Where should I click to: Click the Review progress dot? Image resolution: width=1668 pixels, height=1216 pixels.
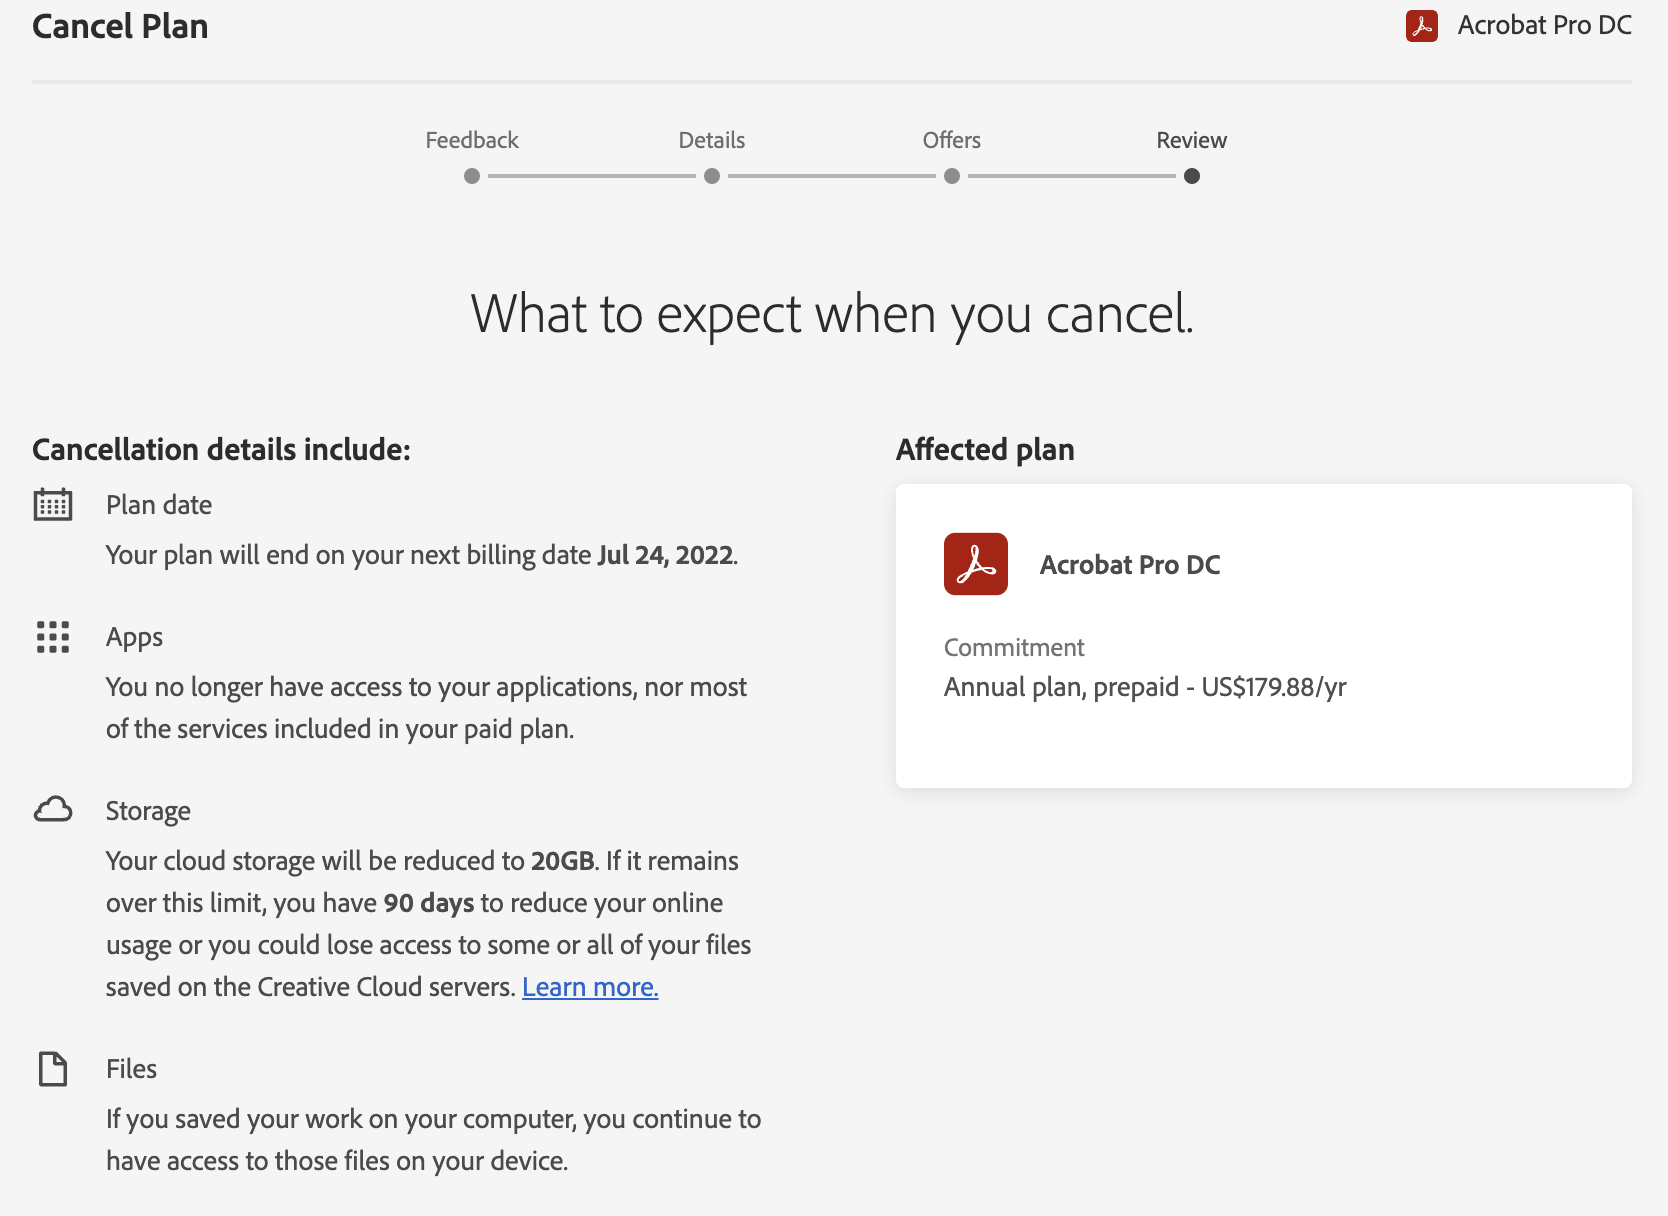(x=1192, y=176)
